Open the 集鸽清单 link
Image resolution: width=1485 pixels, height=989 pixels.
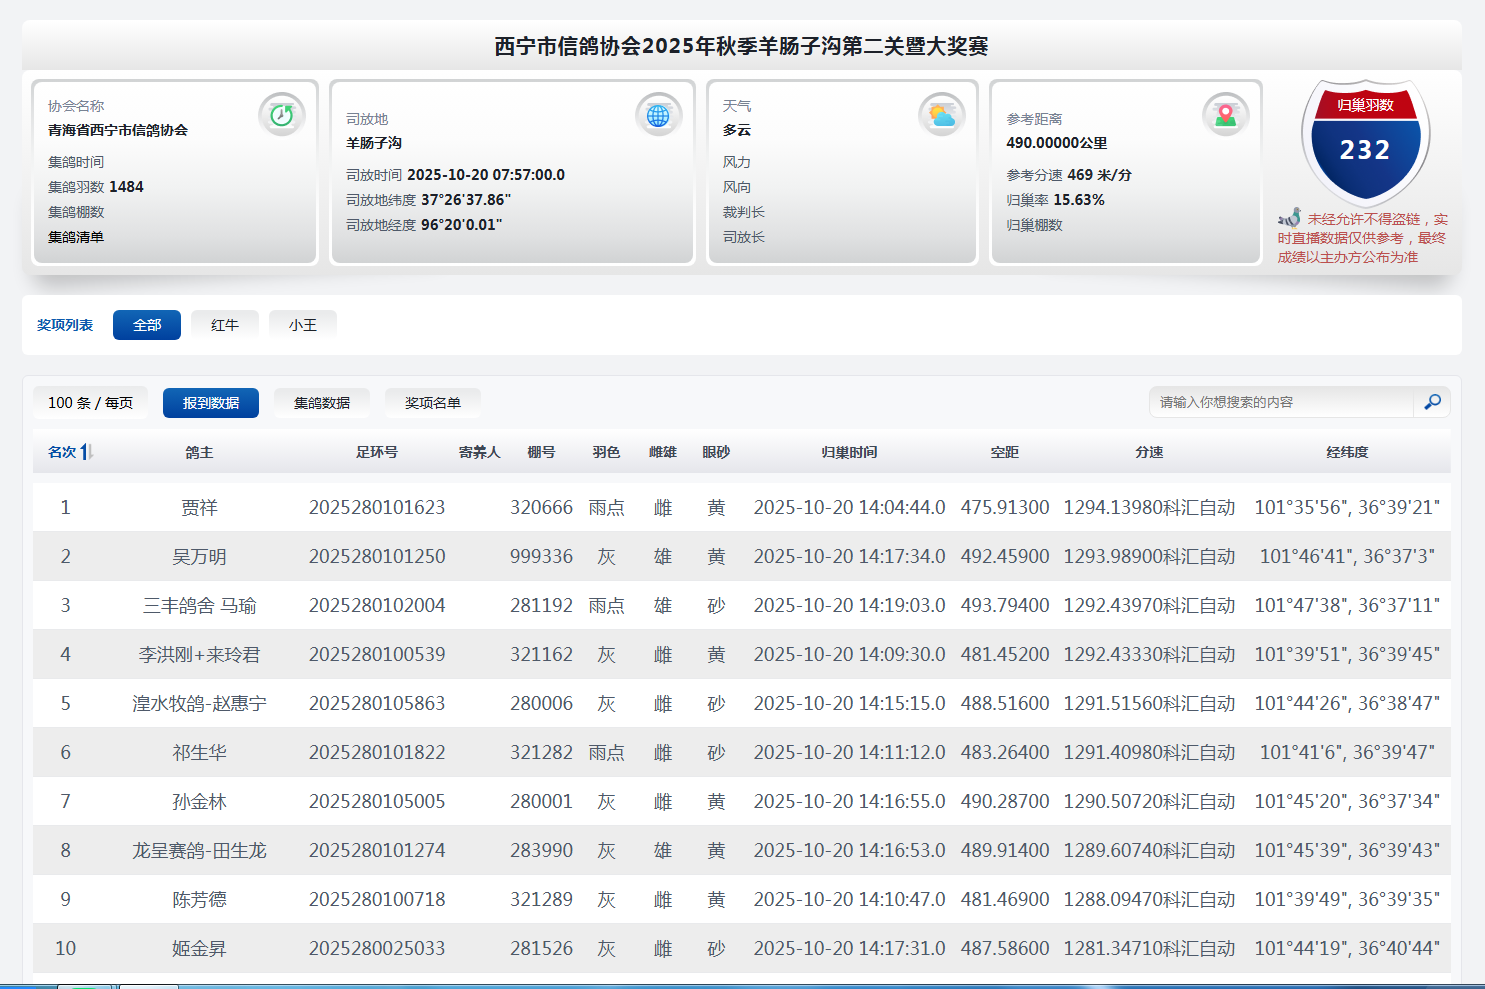point(76,237)
